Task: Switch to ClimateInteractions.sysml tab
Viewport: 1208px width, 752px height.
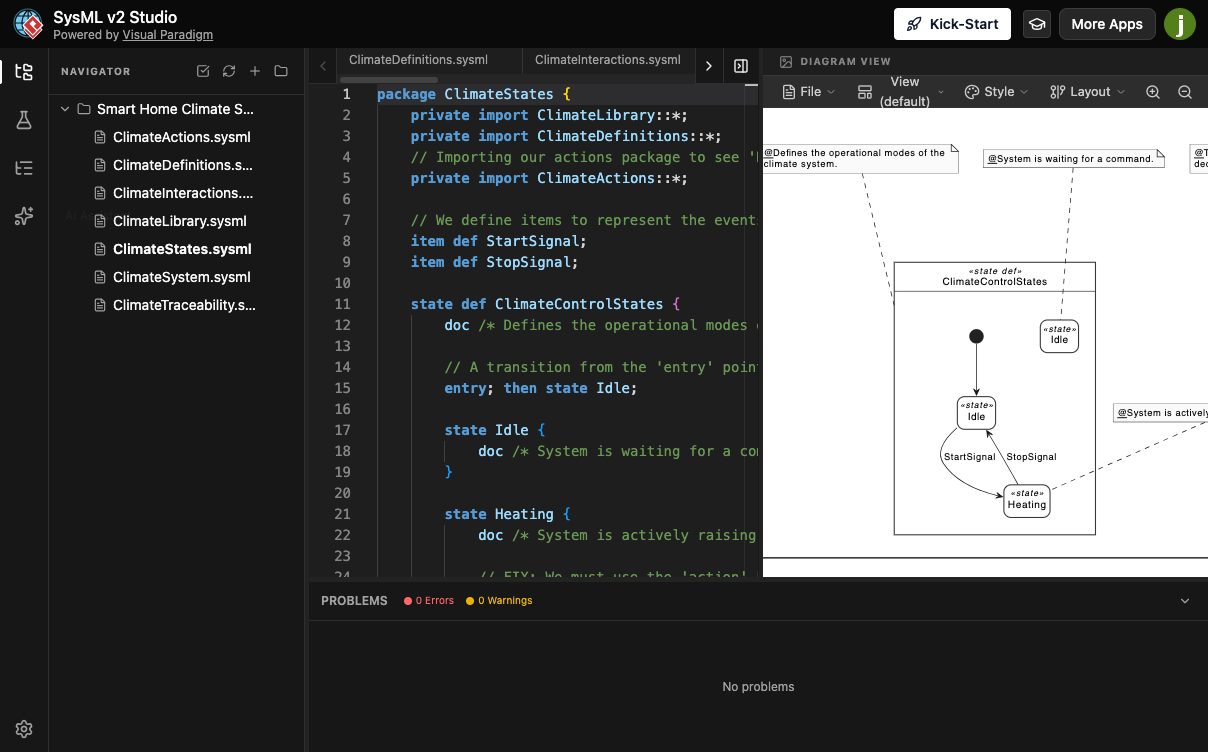Action: pos(608,60)
